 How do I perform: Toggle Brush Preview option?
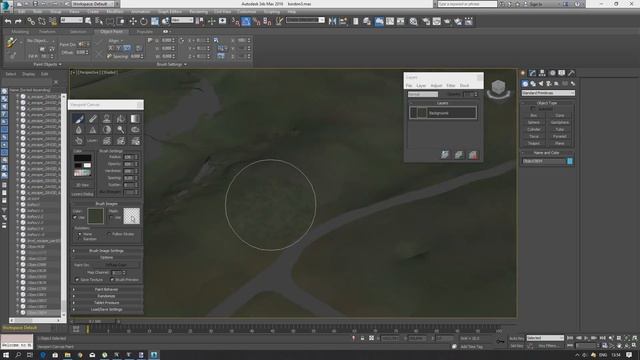point(112,280)
